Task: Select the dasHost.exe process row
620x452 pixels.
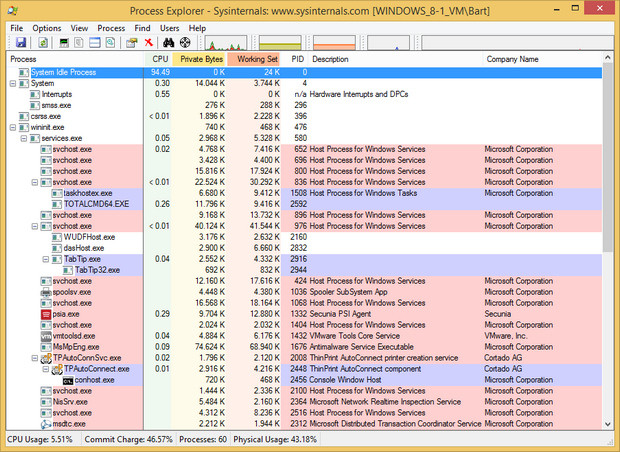Action: click(304, 248)
